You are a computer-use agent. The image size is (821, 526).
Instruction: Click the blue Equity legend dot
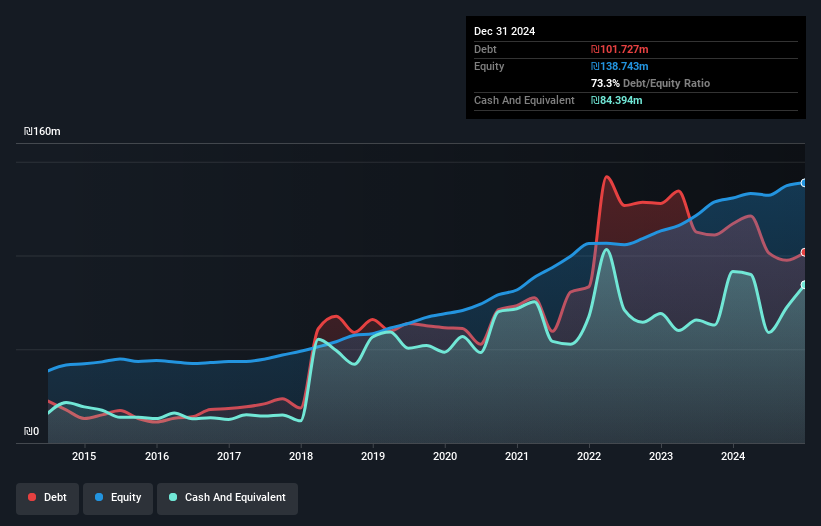point(99,497)
